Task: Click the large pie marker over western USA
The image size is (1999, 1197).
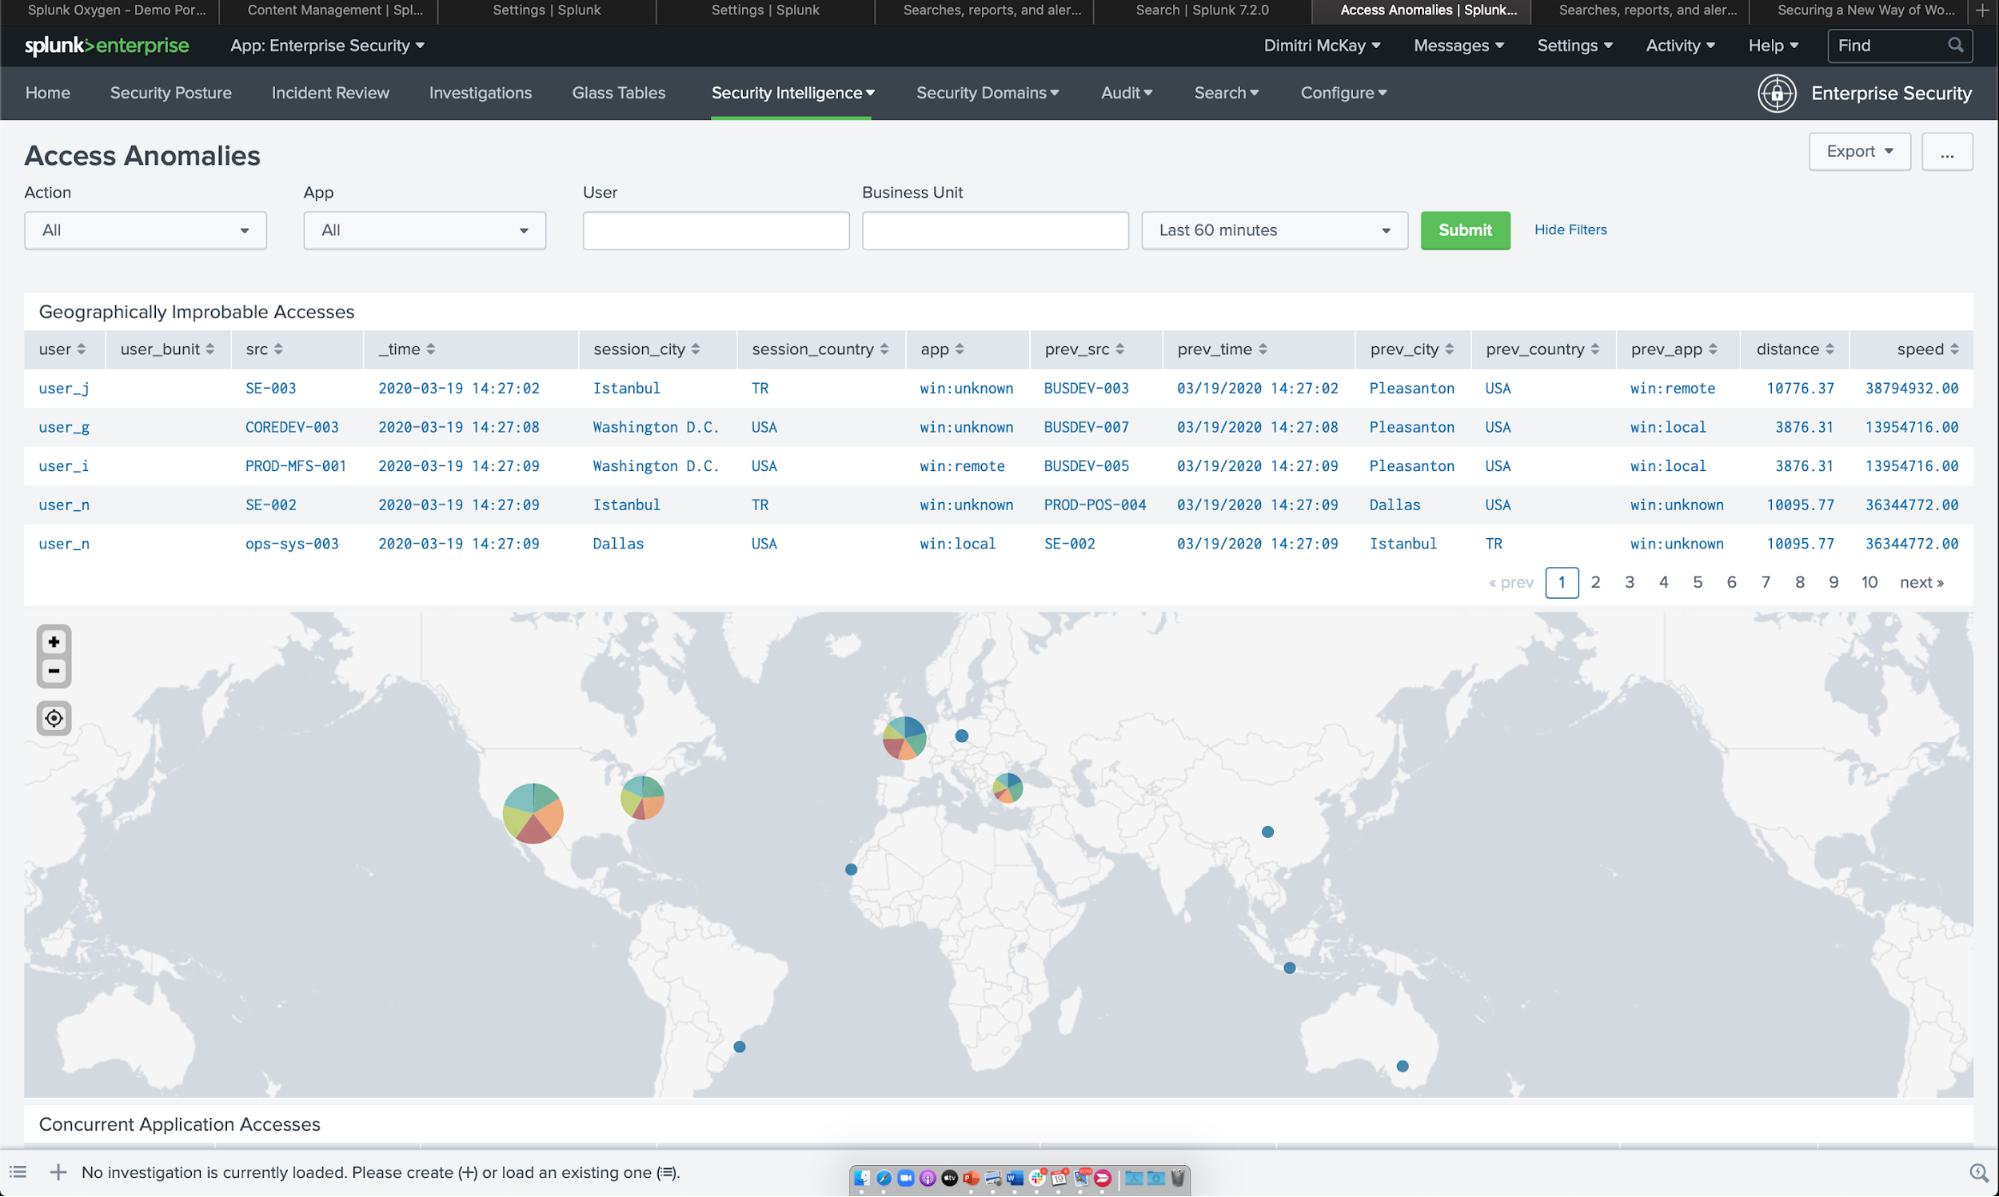Action: tap(533, 814)
